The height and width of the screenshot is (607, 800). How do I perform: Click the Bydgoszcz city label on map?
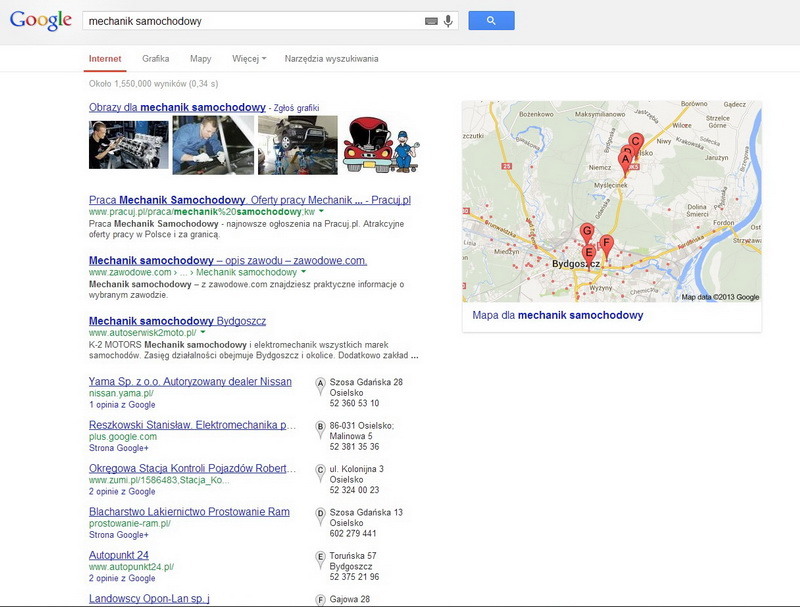(576, 264)
